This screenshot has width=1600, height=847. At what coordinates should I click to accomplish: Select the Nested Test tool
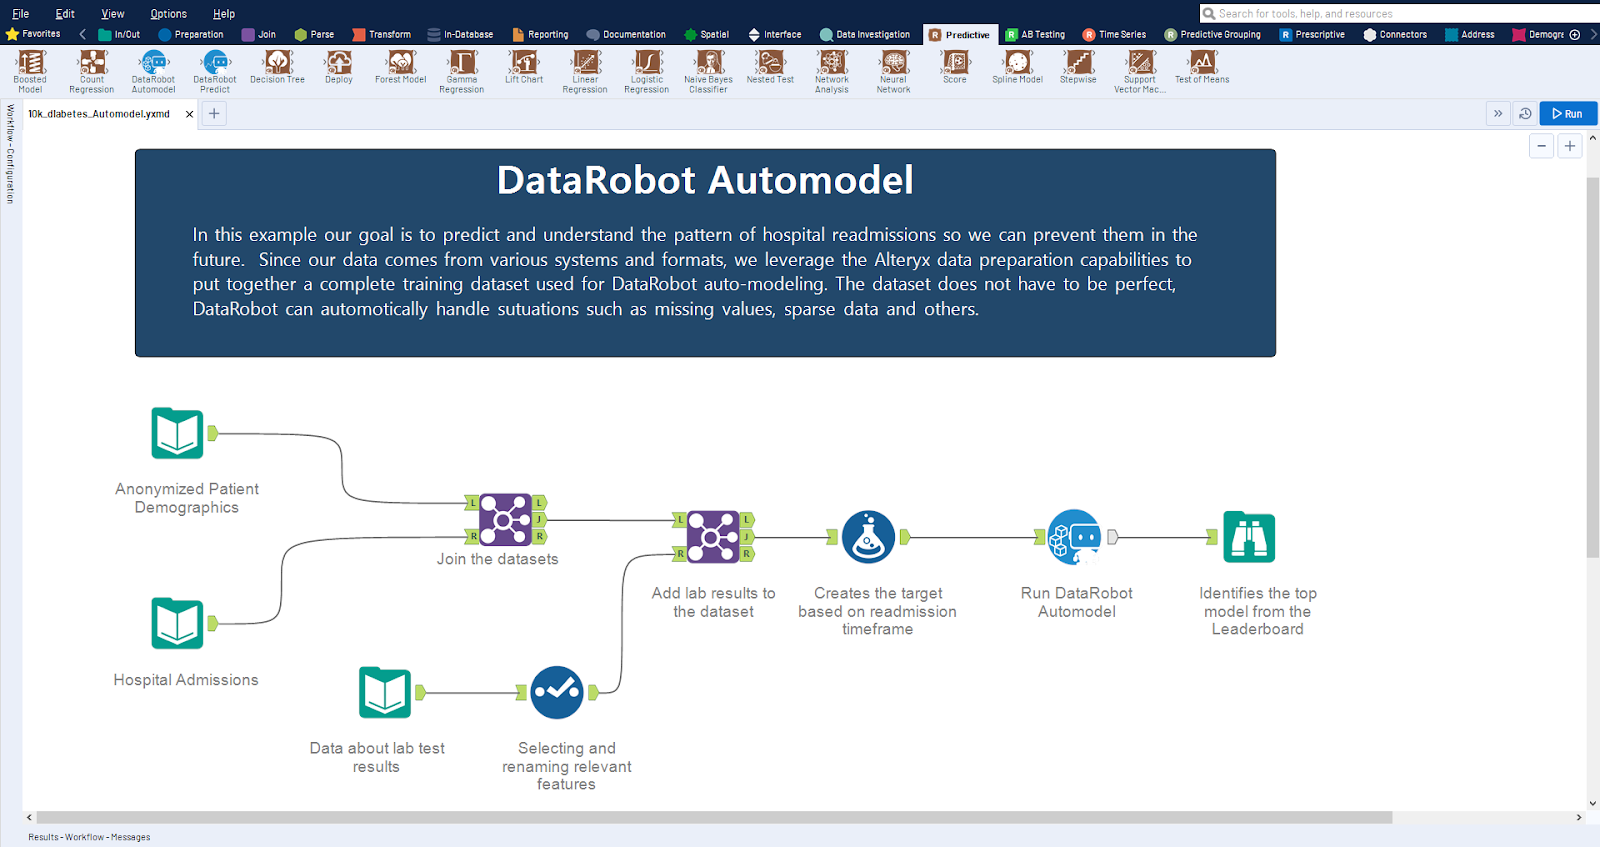pyautogui.click(x=770, y=67)
